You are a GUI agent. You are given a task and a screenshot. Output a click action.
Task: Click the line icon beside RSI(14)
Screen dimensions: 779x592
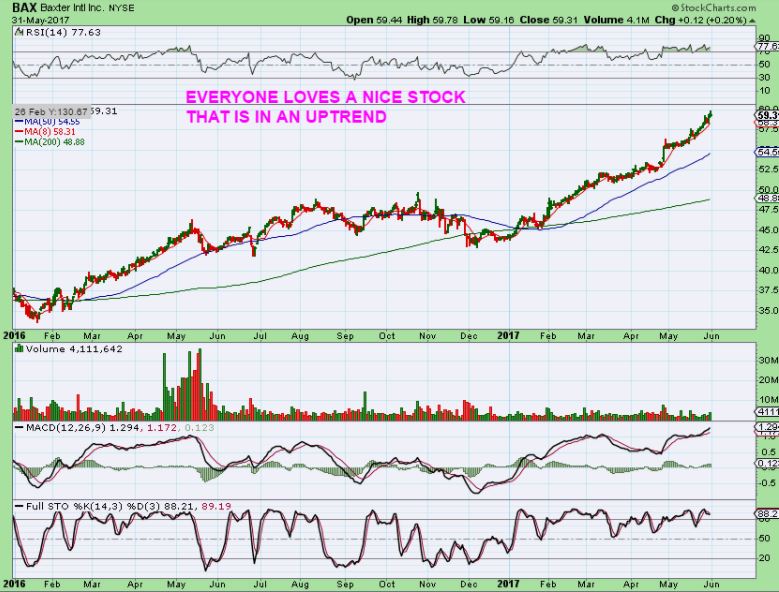tap(19, 32)
